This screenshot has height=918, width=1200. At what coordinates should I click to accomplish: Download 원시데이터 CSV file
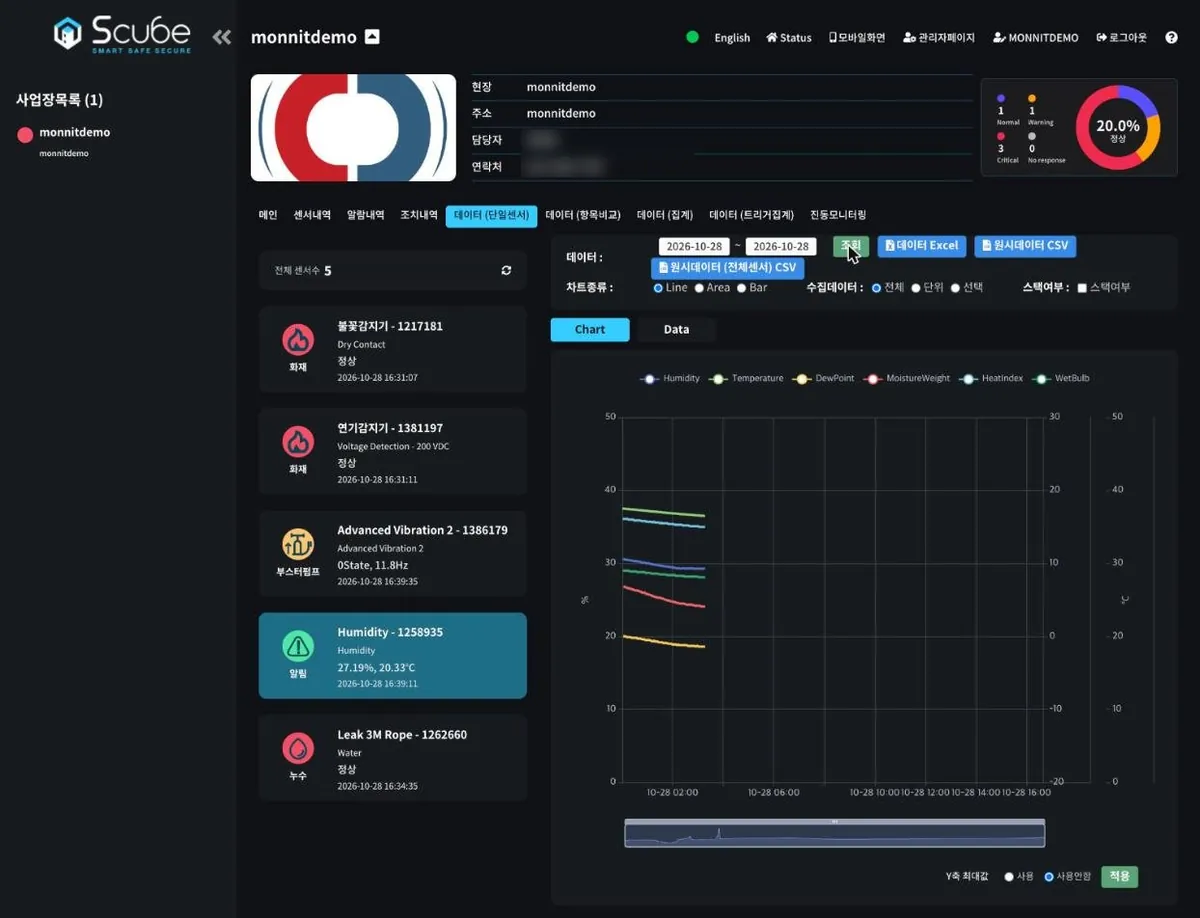1025,246
